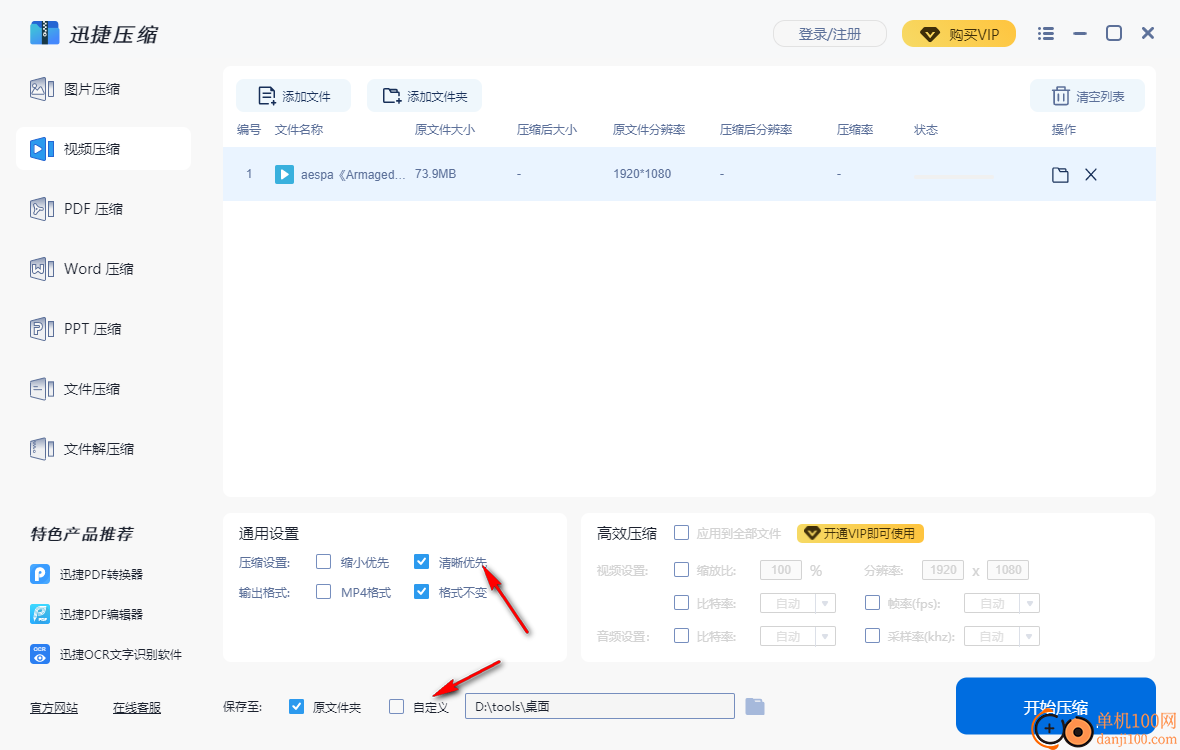Image resolution: width=1180 pixels, height=750 pixels.
Task: Click the 原文件分辨率 column header
Action: (x=649, y=129)
